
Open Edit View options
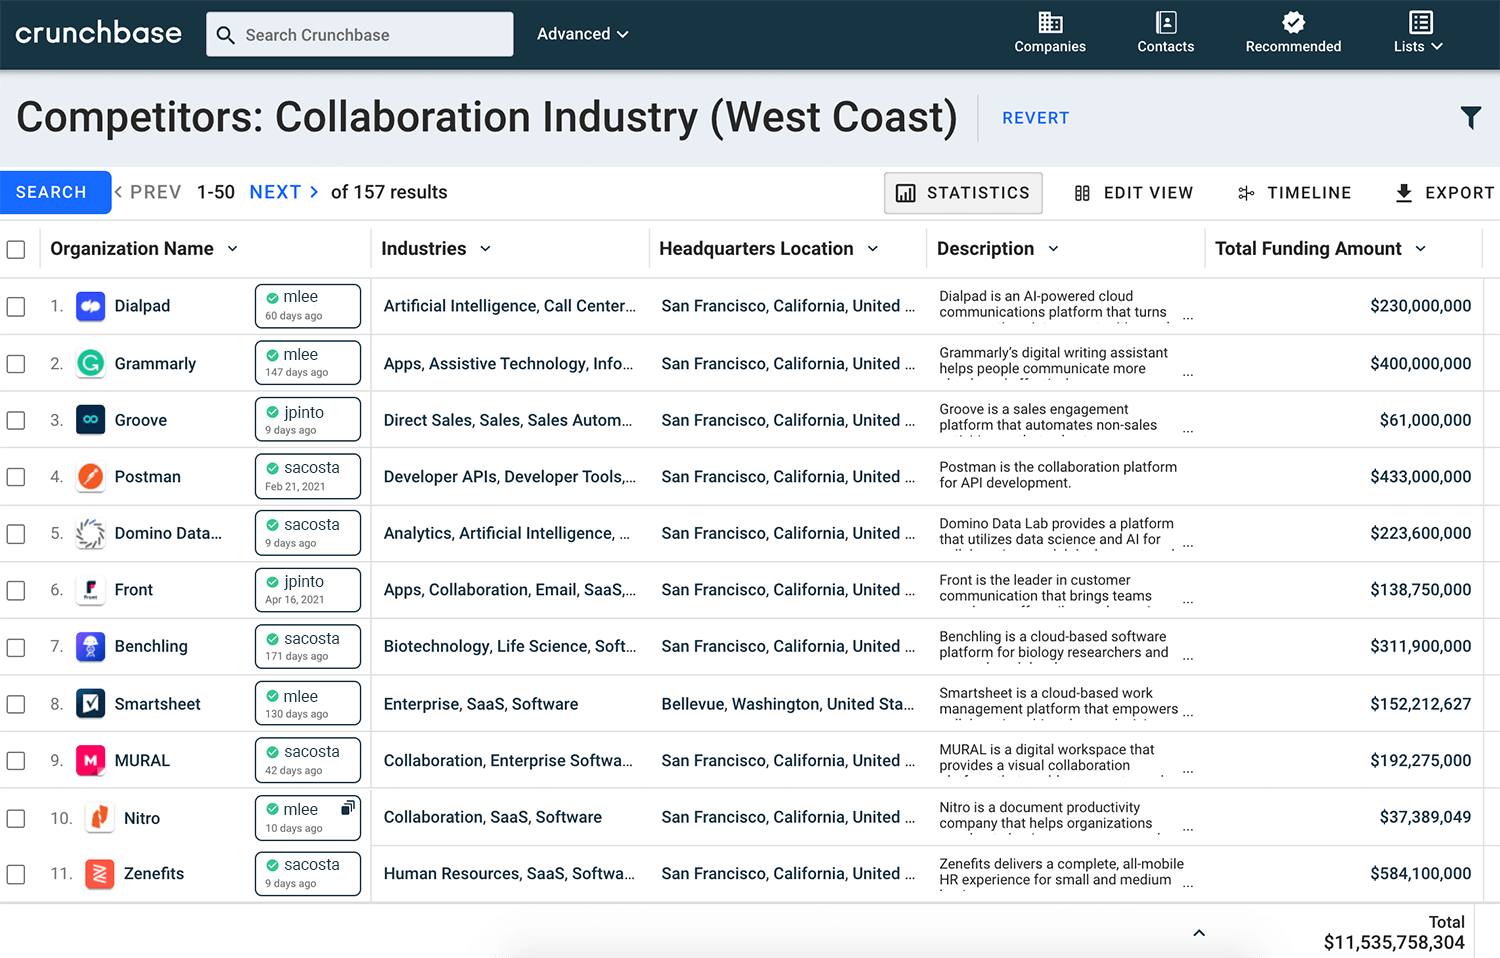[1134, 193]
